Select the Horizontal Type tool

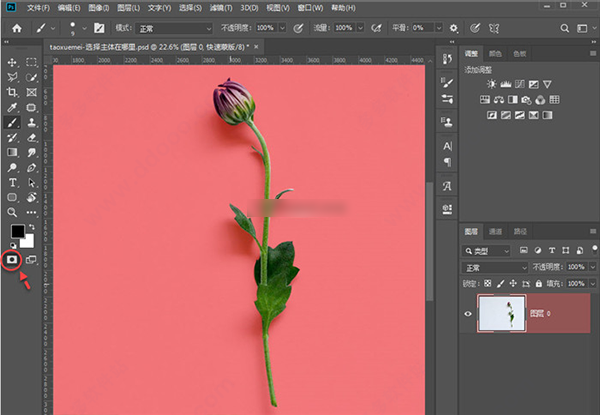(x=12, y=182)
